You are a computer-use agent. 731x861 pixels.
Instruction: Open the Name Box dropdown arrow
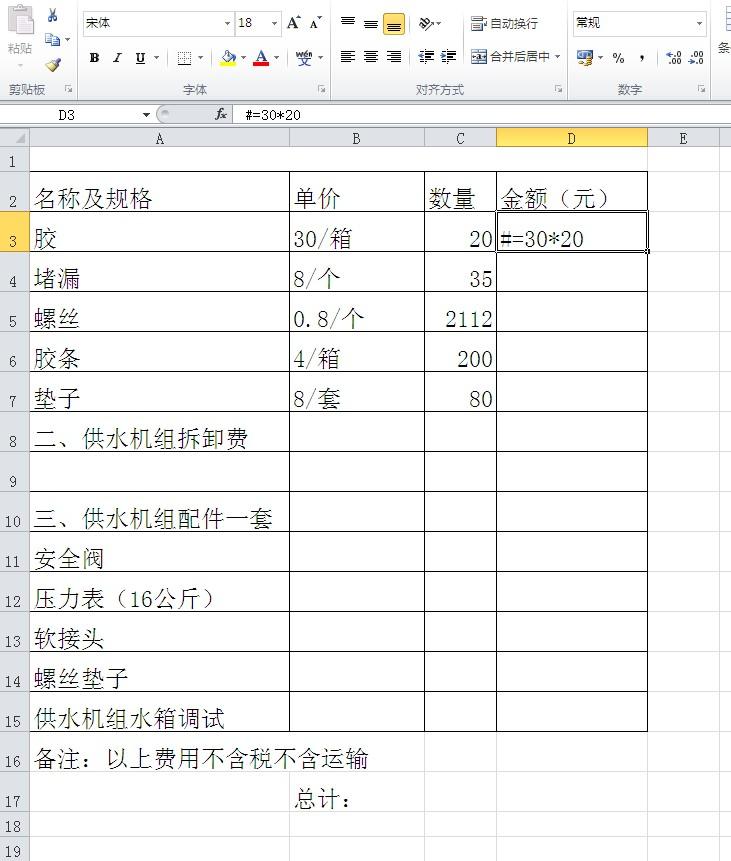[x=146, y=115]
